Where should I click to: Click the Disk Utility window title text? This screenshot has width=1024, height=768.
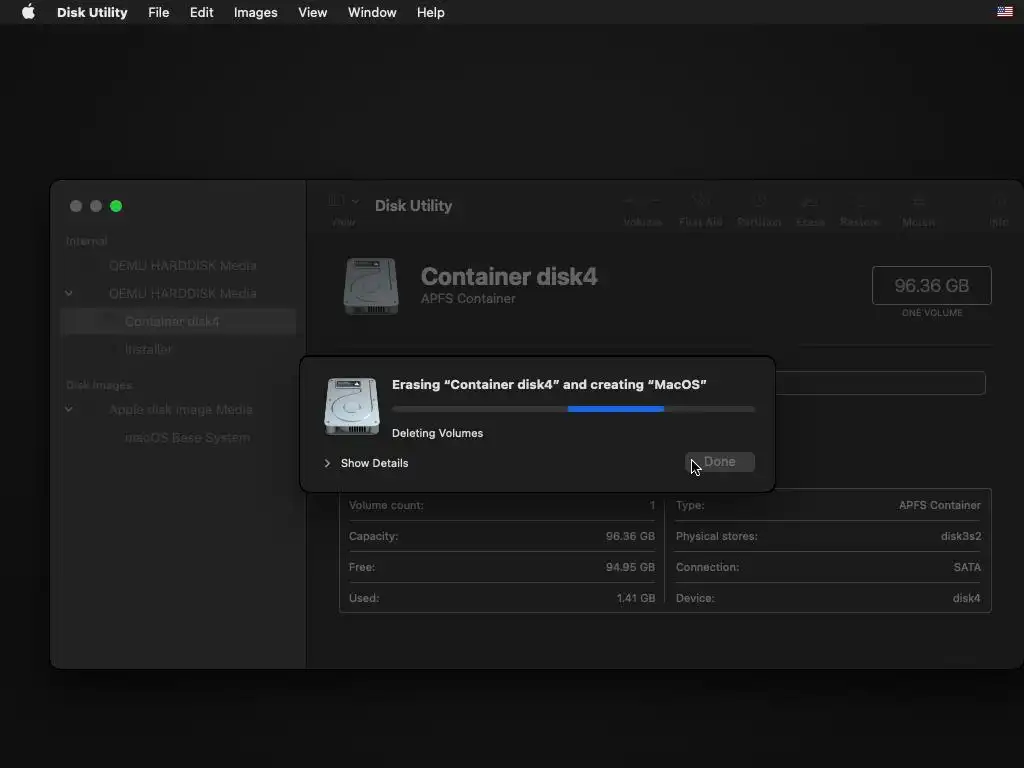[413, 206]
